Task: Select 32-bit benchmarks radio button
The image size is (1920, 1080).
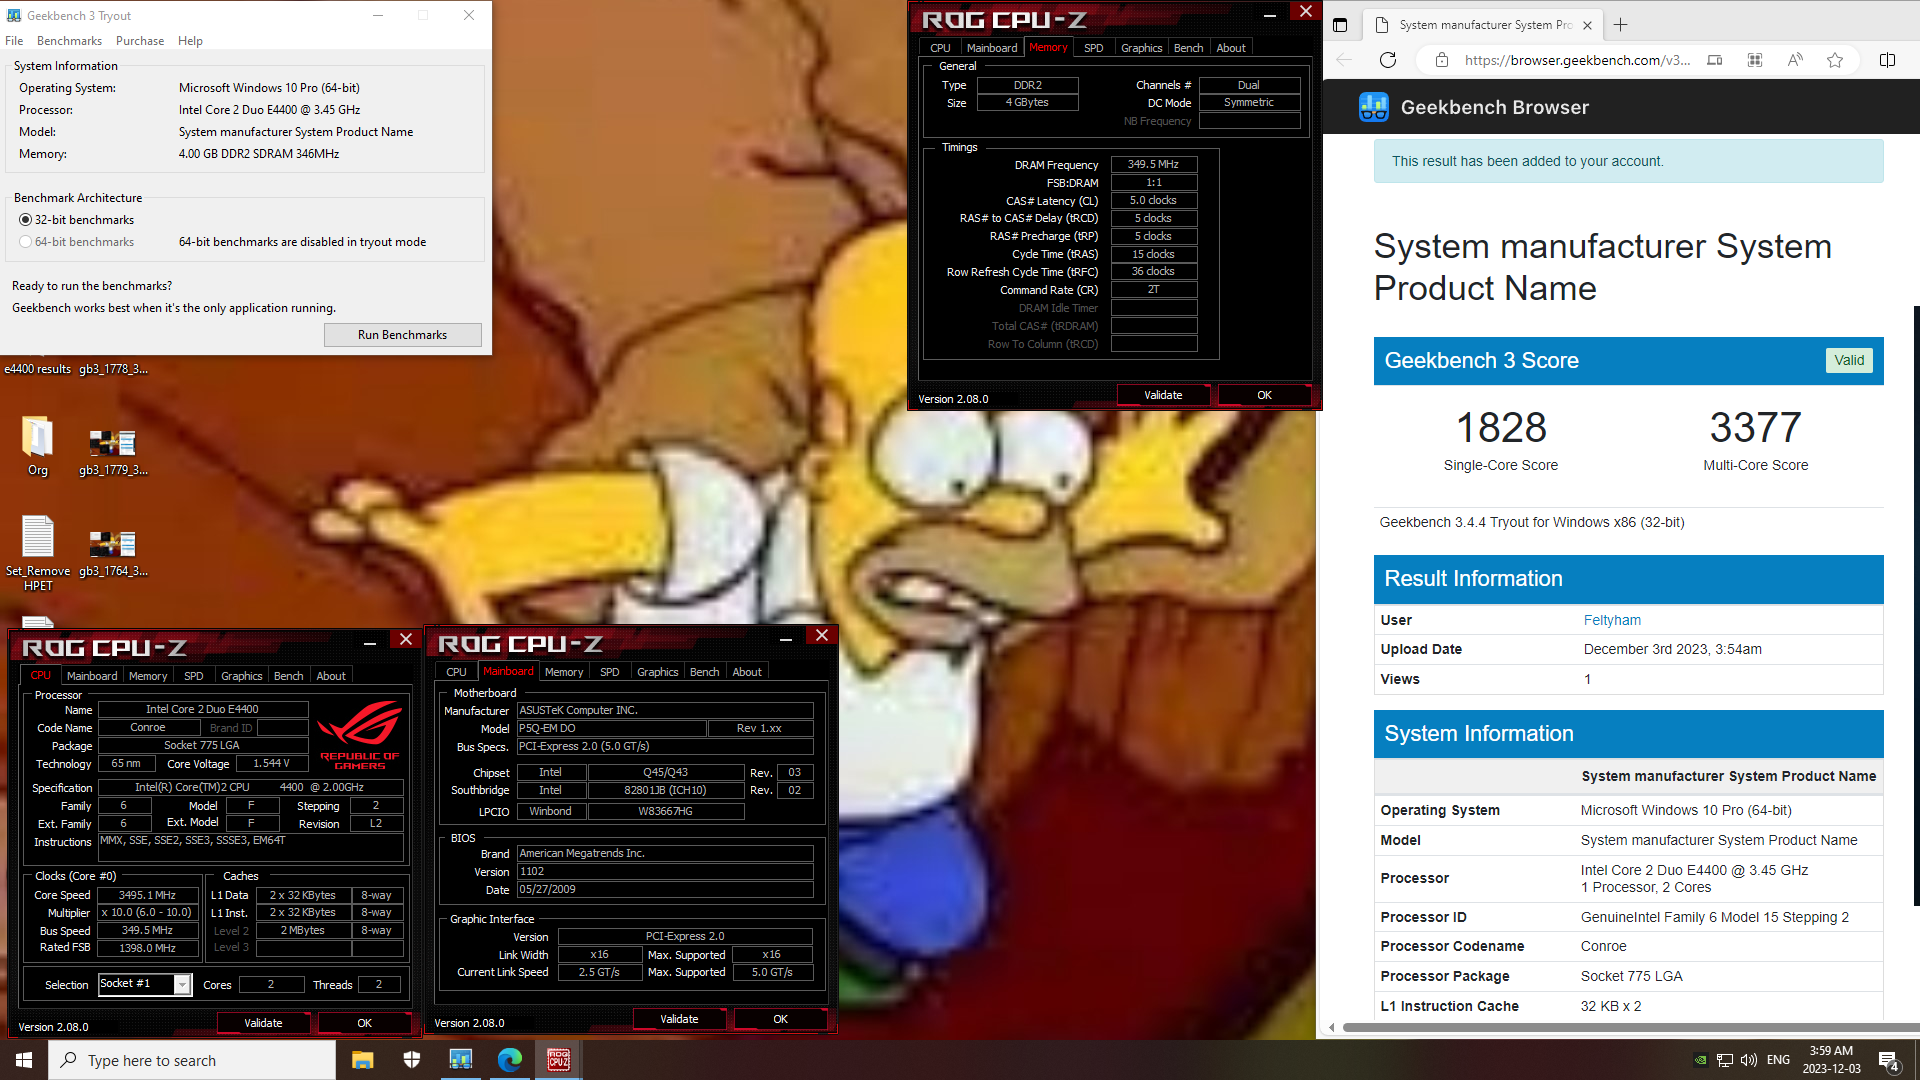Action: point(26,220)
